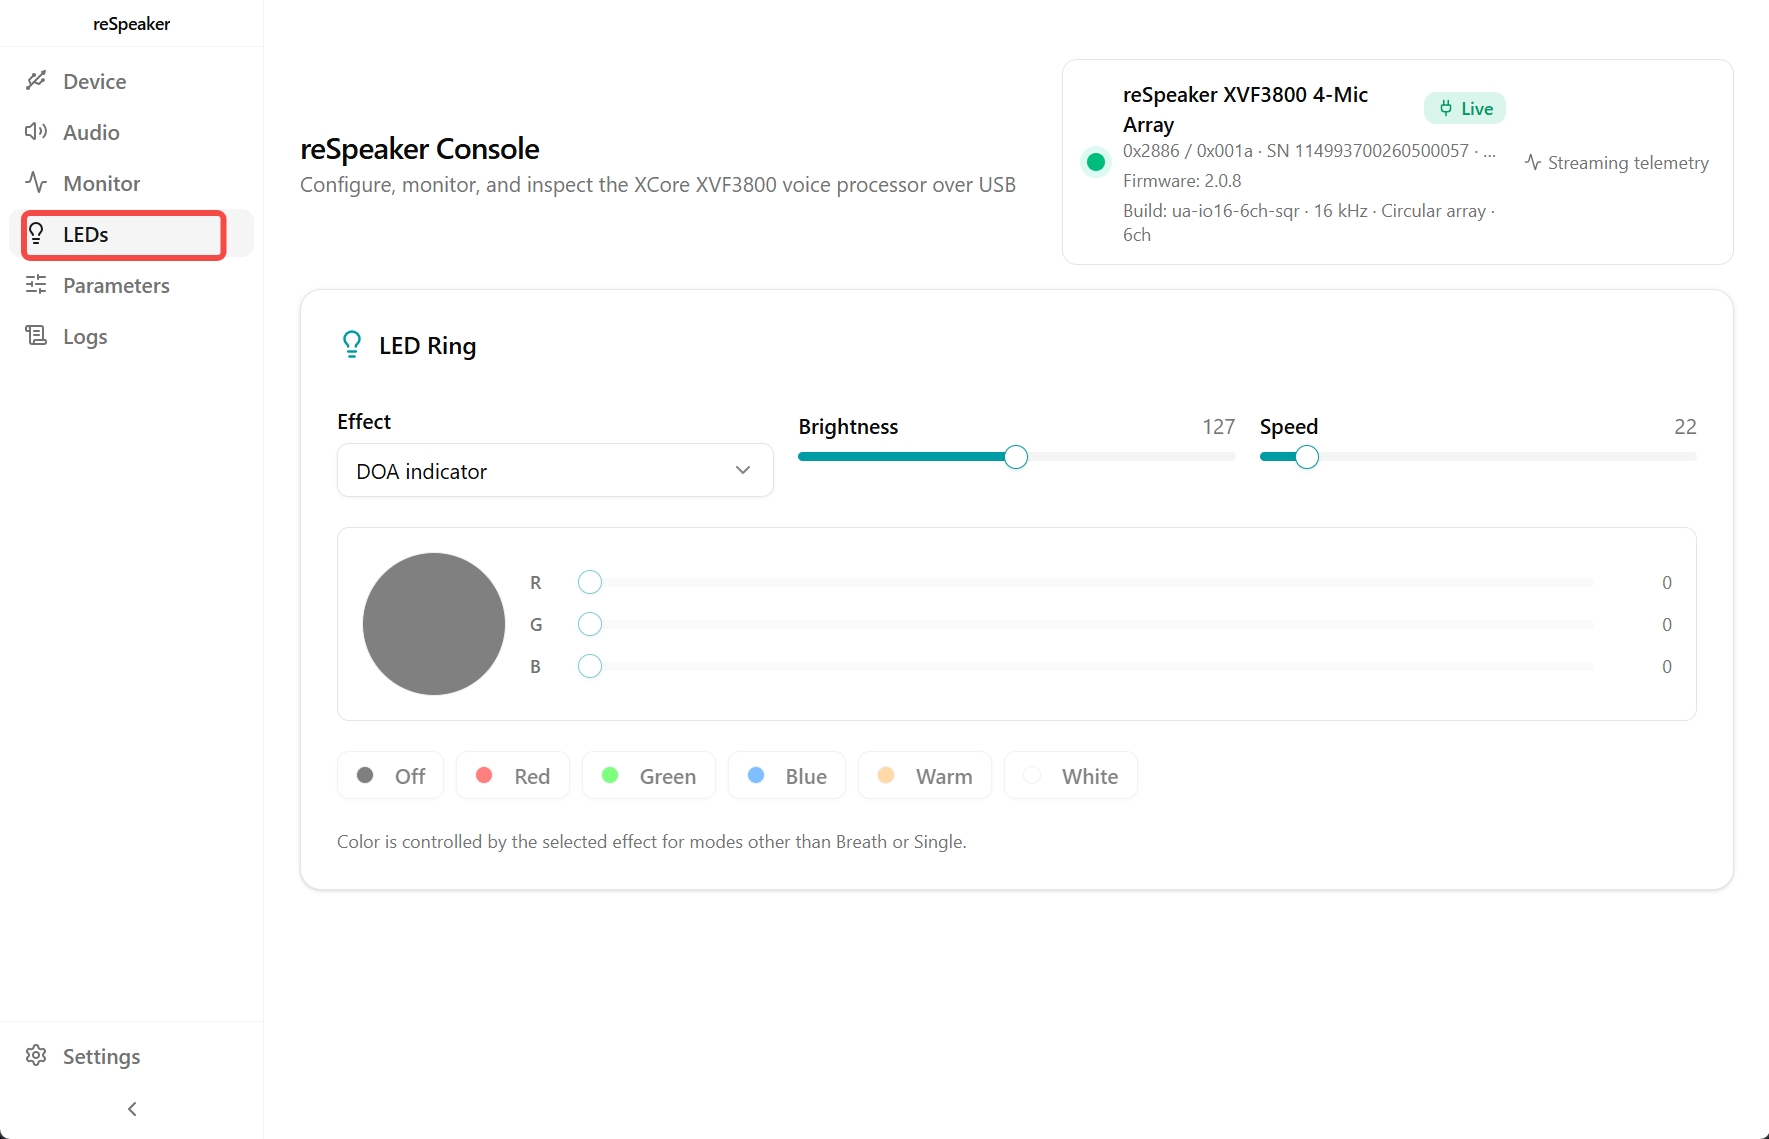This screenshot has width=1769, height=1139.
Task: Open Monitor waveform icon in sidebar
Action: click(36, 183)
